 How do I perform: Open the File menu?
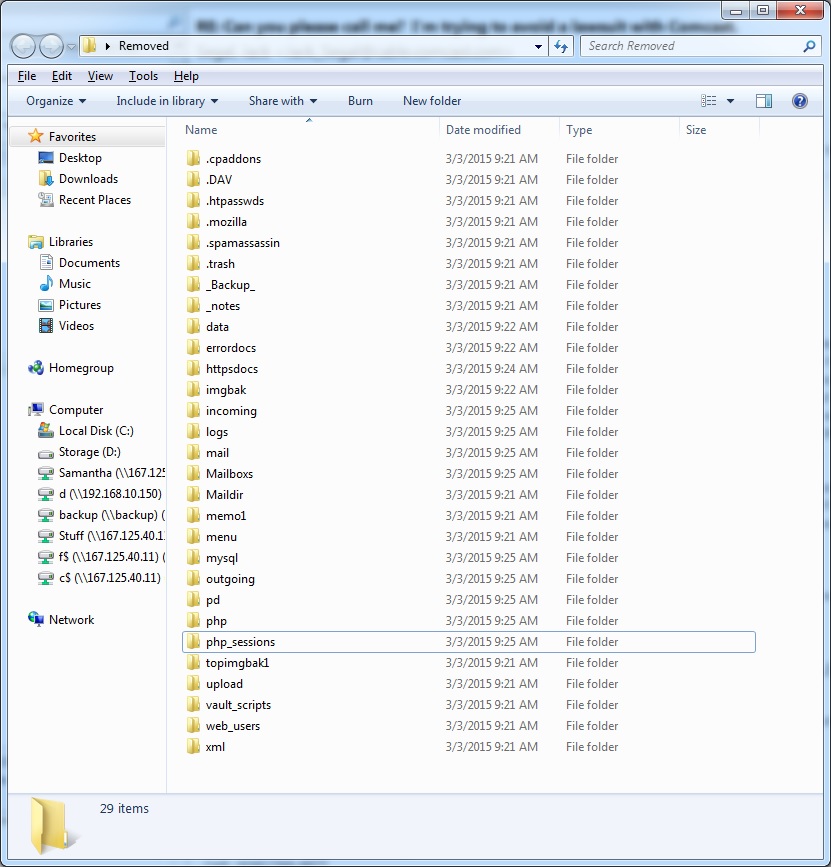click(x=27, y=76)
